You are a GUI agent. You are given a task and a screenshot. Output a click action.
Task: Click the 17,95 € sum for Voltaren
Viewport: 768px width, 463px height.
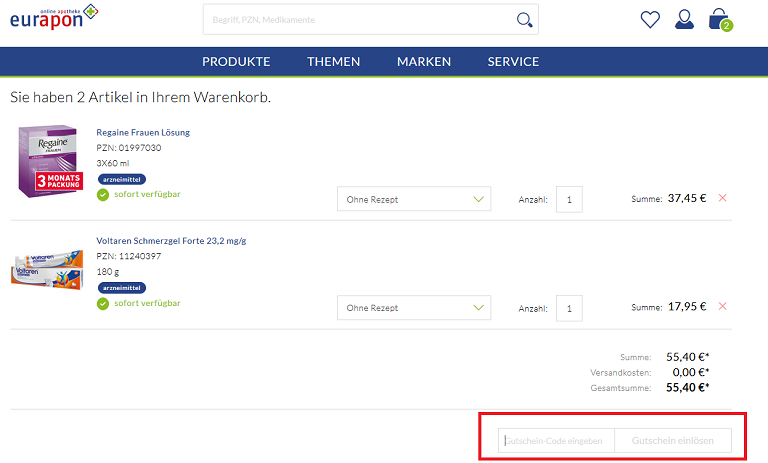coord(687,306)
